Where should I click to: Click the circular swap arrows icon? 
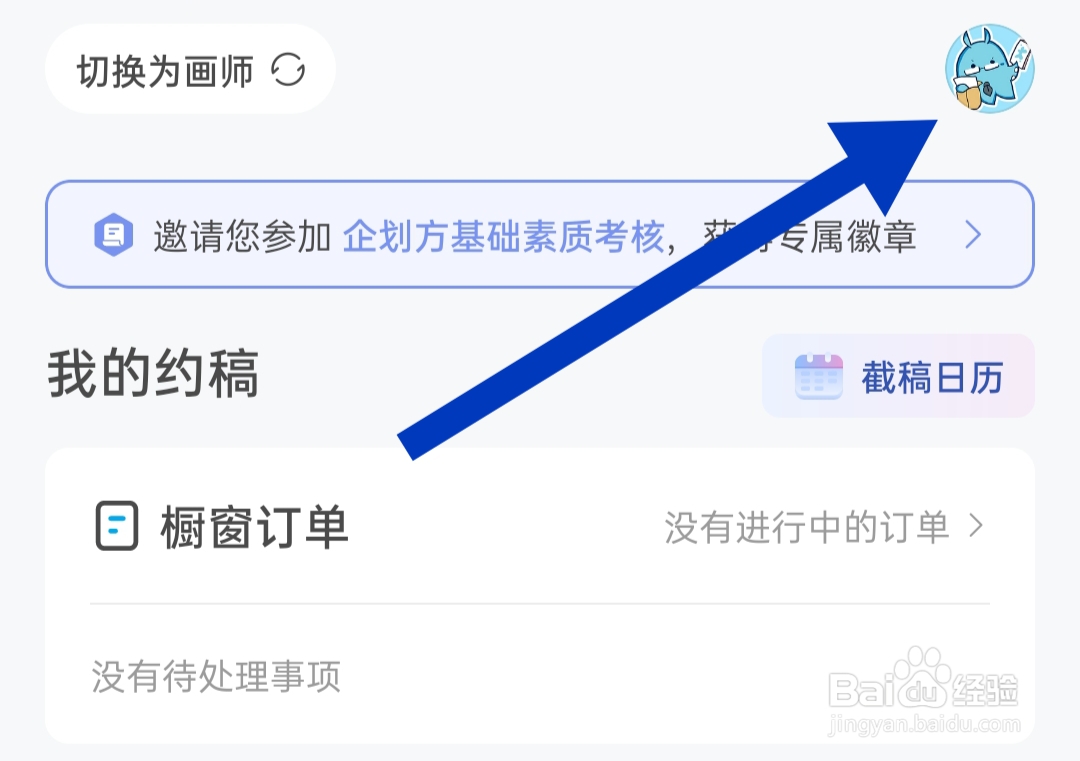coord(288,70)
